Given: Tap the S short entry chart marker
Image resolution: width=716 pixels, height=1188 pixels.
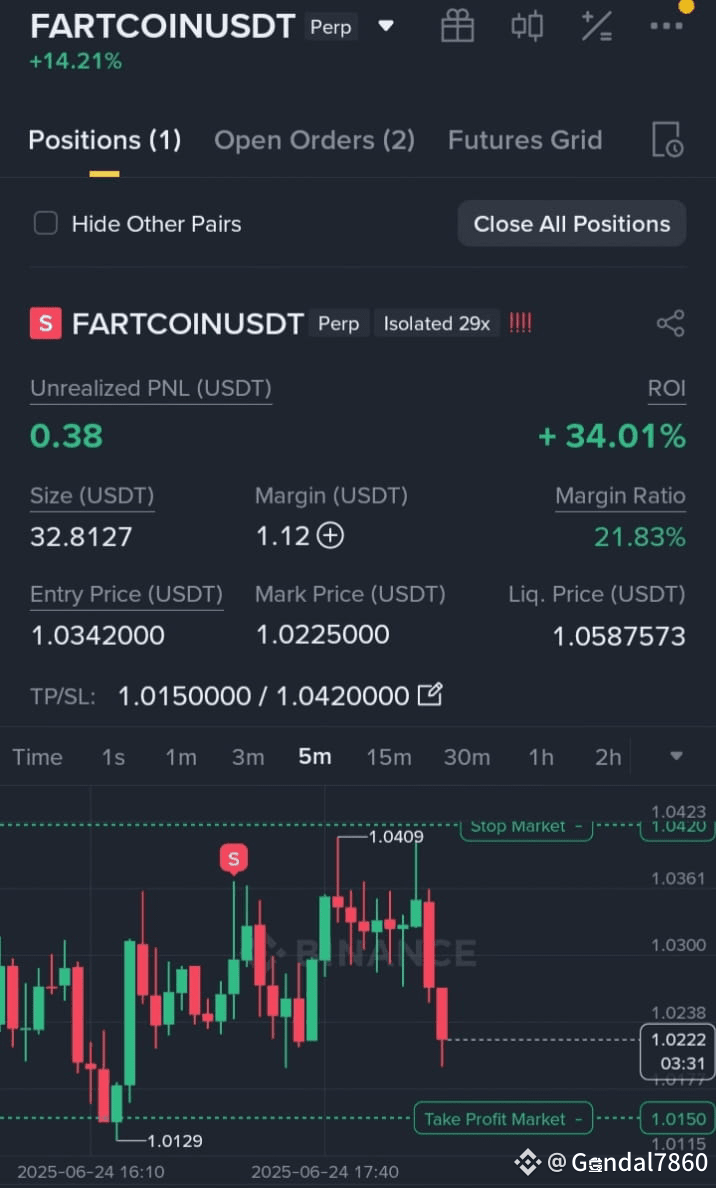Looking at the screenshot, I should 233,860.
